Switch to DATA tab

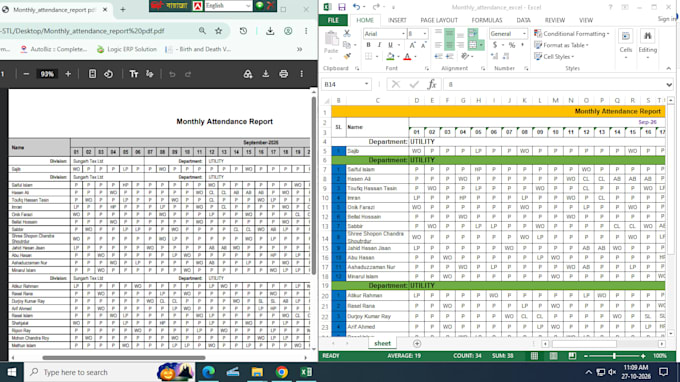click(523, 20)
